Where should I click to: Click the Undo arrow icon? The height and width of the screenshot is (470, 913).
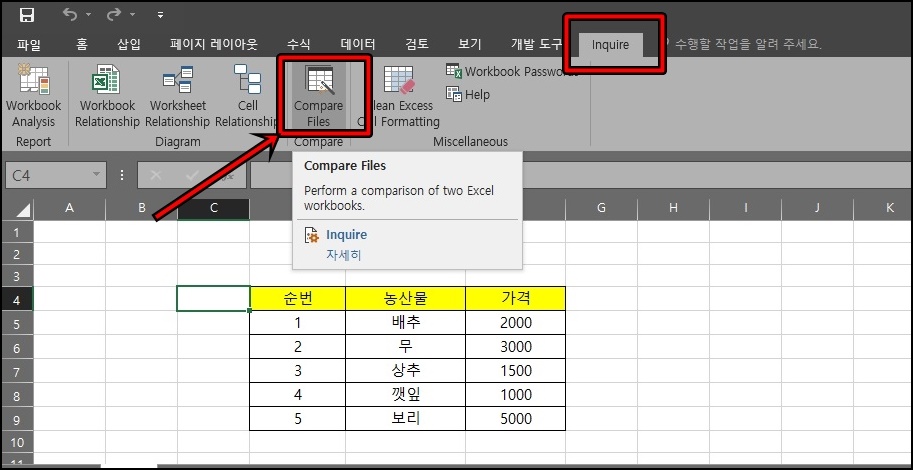70,15
